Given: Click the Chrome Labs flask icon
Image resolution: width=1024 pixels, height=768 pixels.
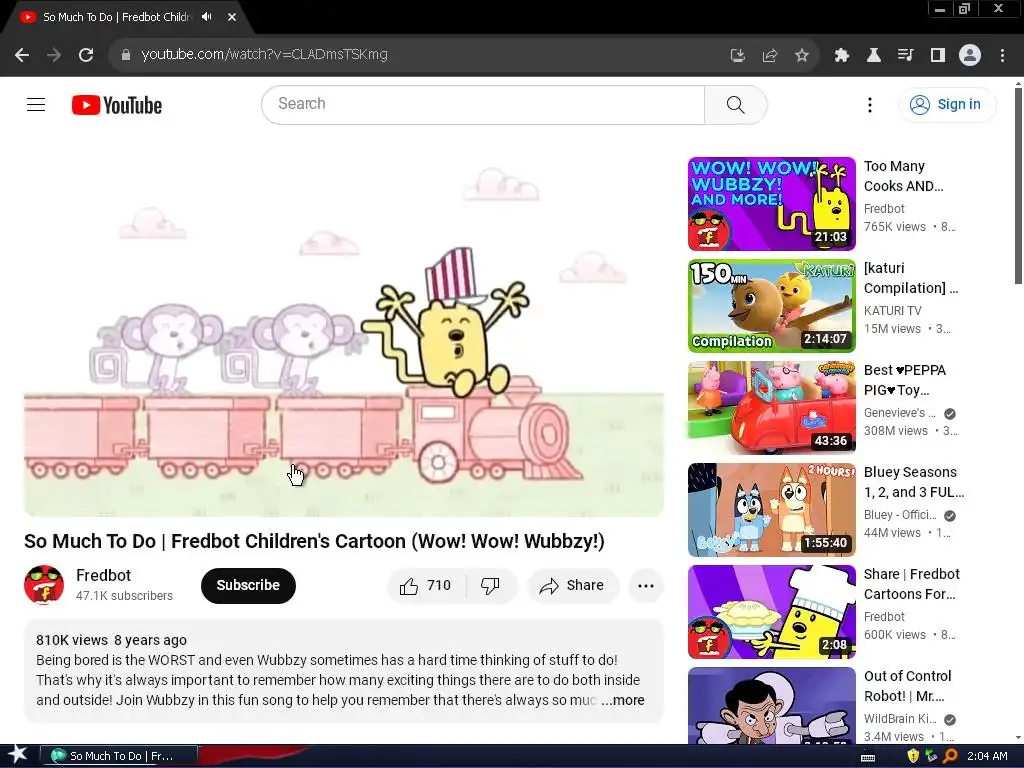Looking at the screenshot, I should tap(874, 55).
